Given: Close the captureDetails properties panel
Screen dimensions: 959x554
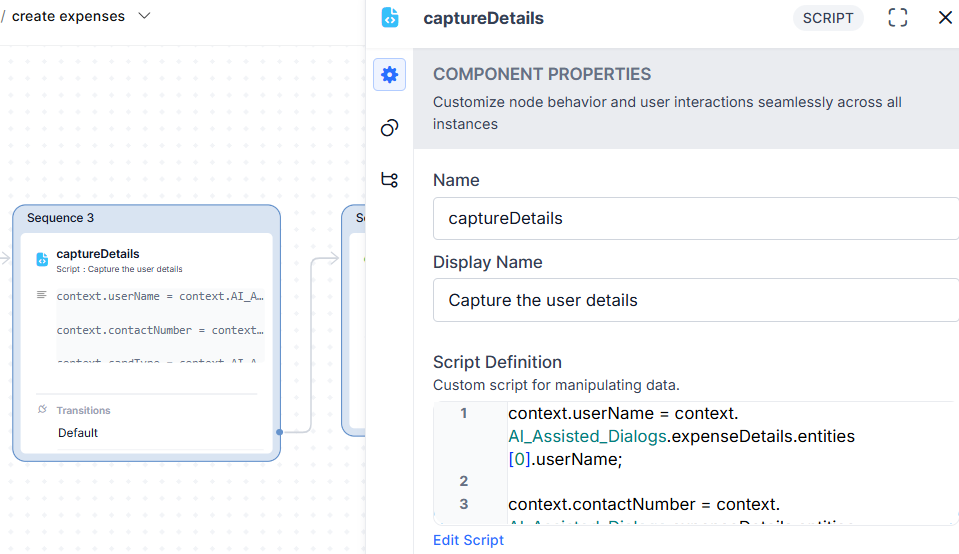Looking at the screenshot, I should click(945, 18).
